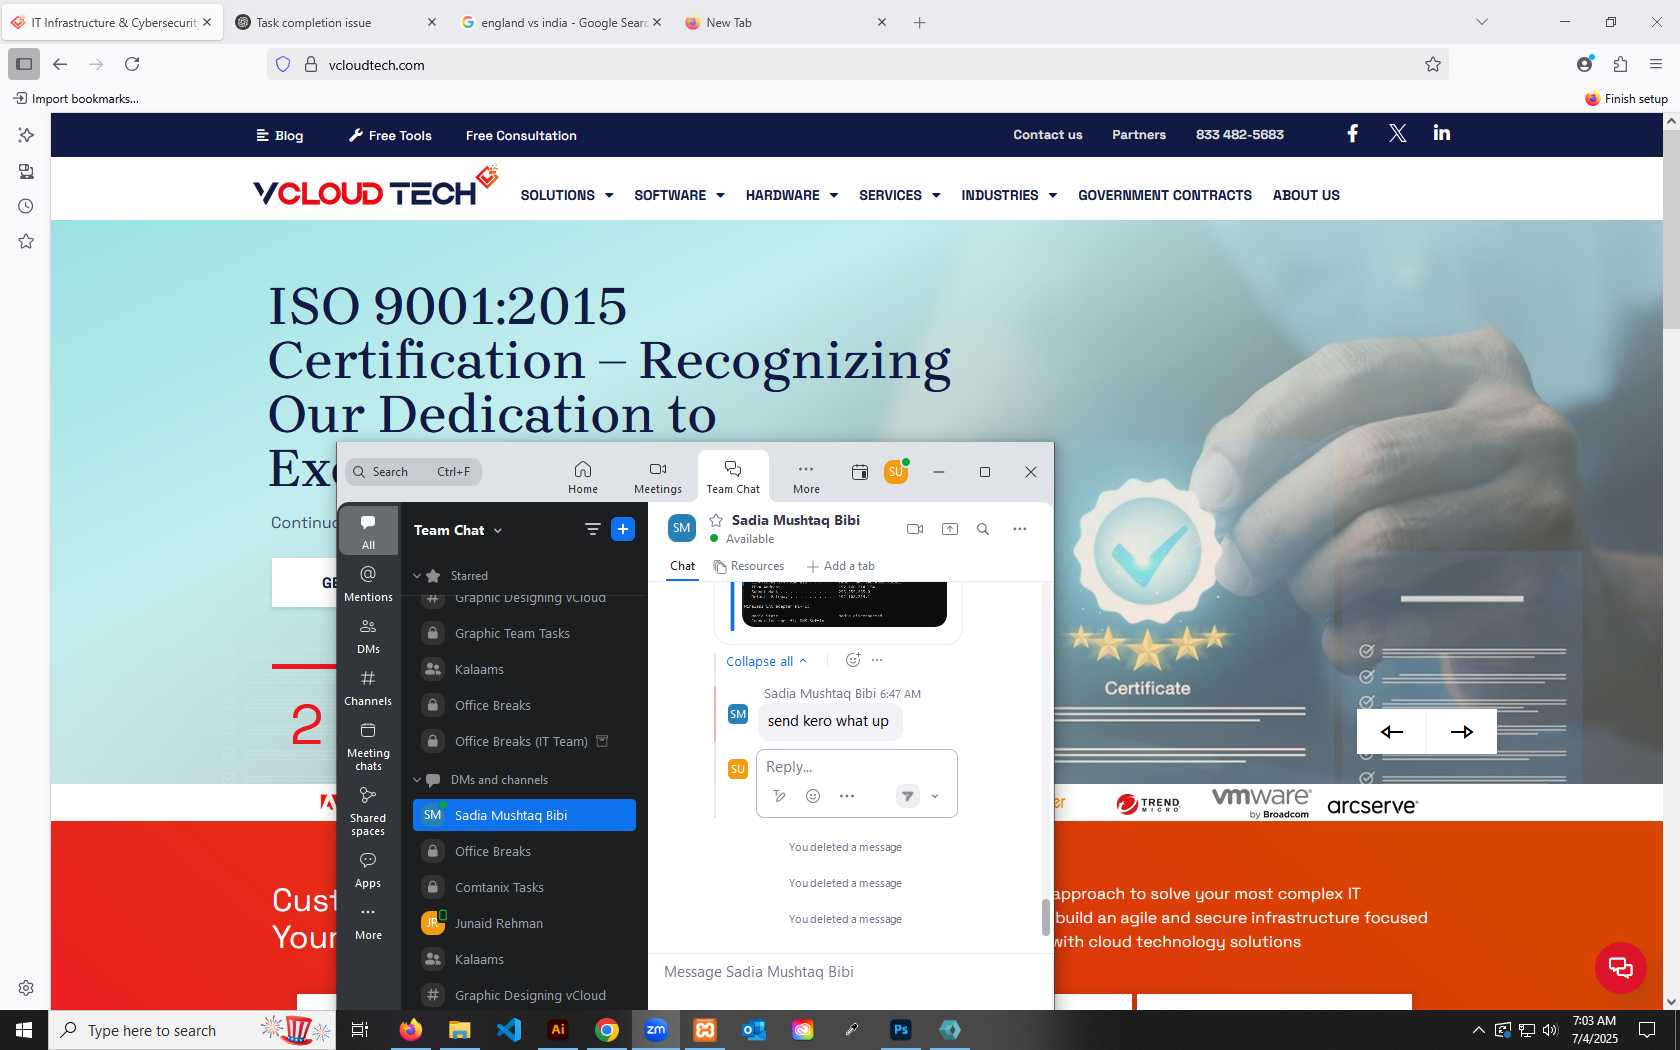Open DMs in Zoom sidebar
Image resolution: width=1680 pixels, height=1050 pixels.
[x=368, y=635]
